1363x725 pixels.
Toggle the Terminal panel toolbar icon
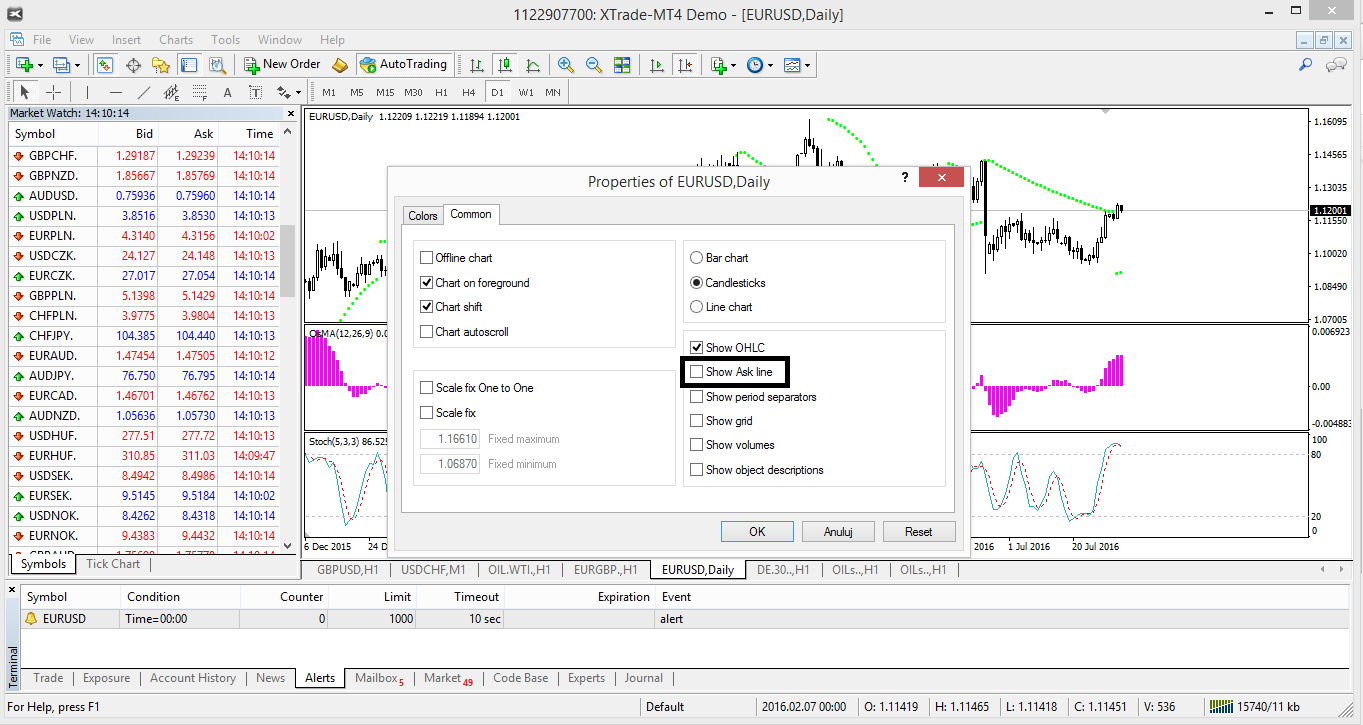tap(189, 65)
